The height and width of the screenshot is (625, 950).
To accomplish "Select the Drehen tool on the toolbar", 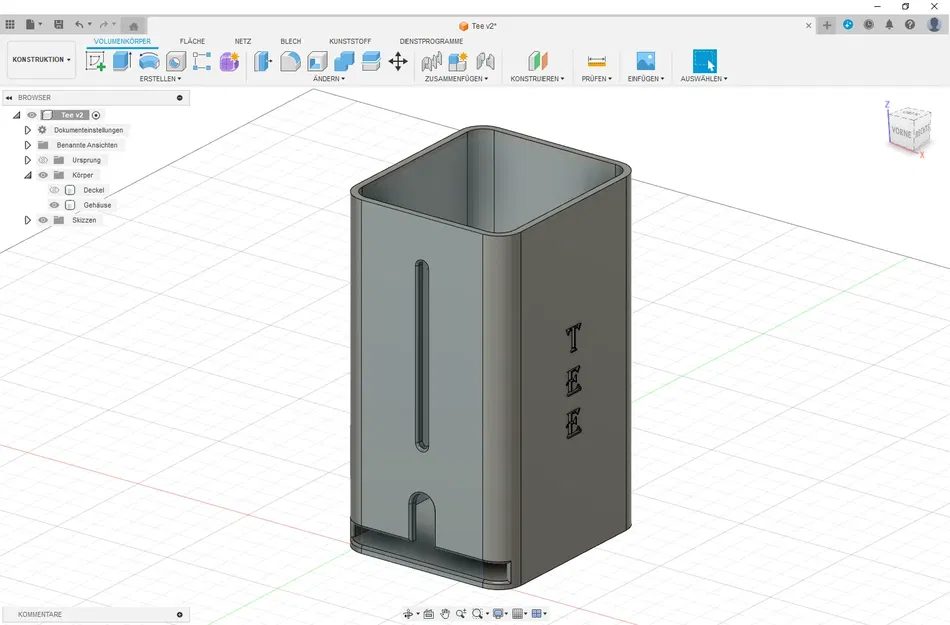I will point(148,60).
